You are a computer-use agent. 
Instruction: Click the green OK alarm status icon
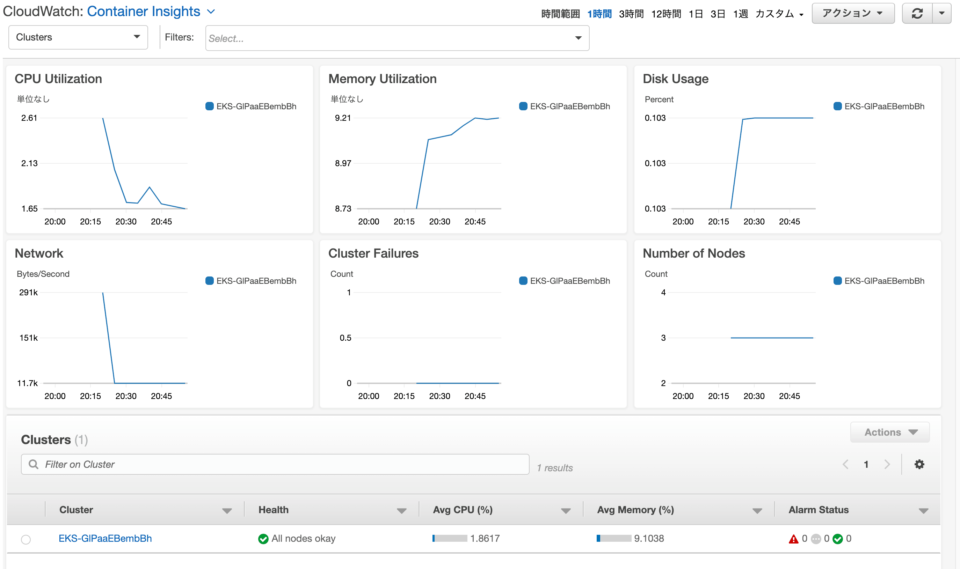(838, 539)
